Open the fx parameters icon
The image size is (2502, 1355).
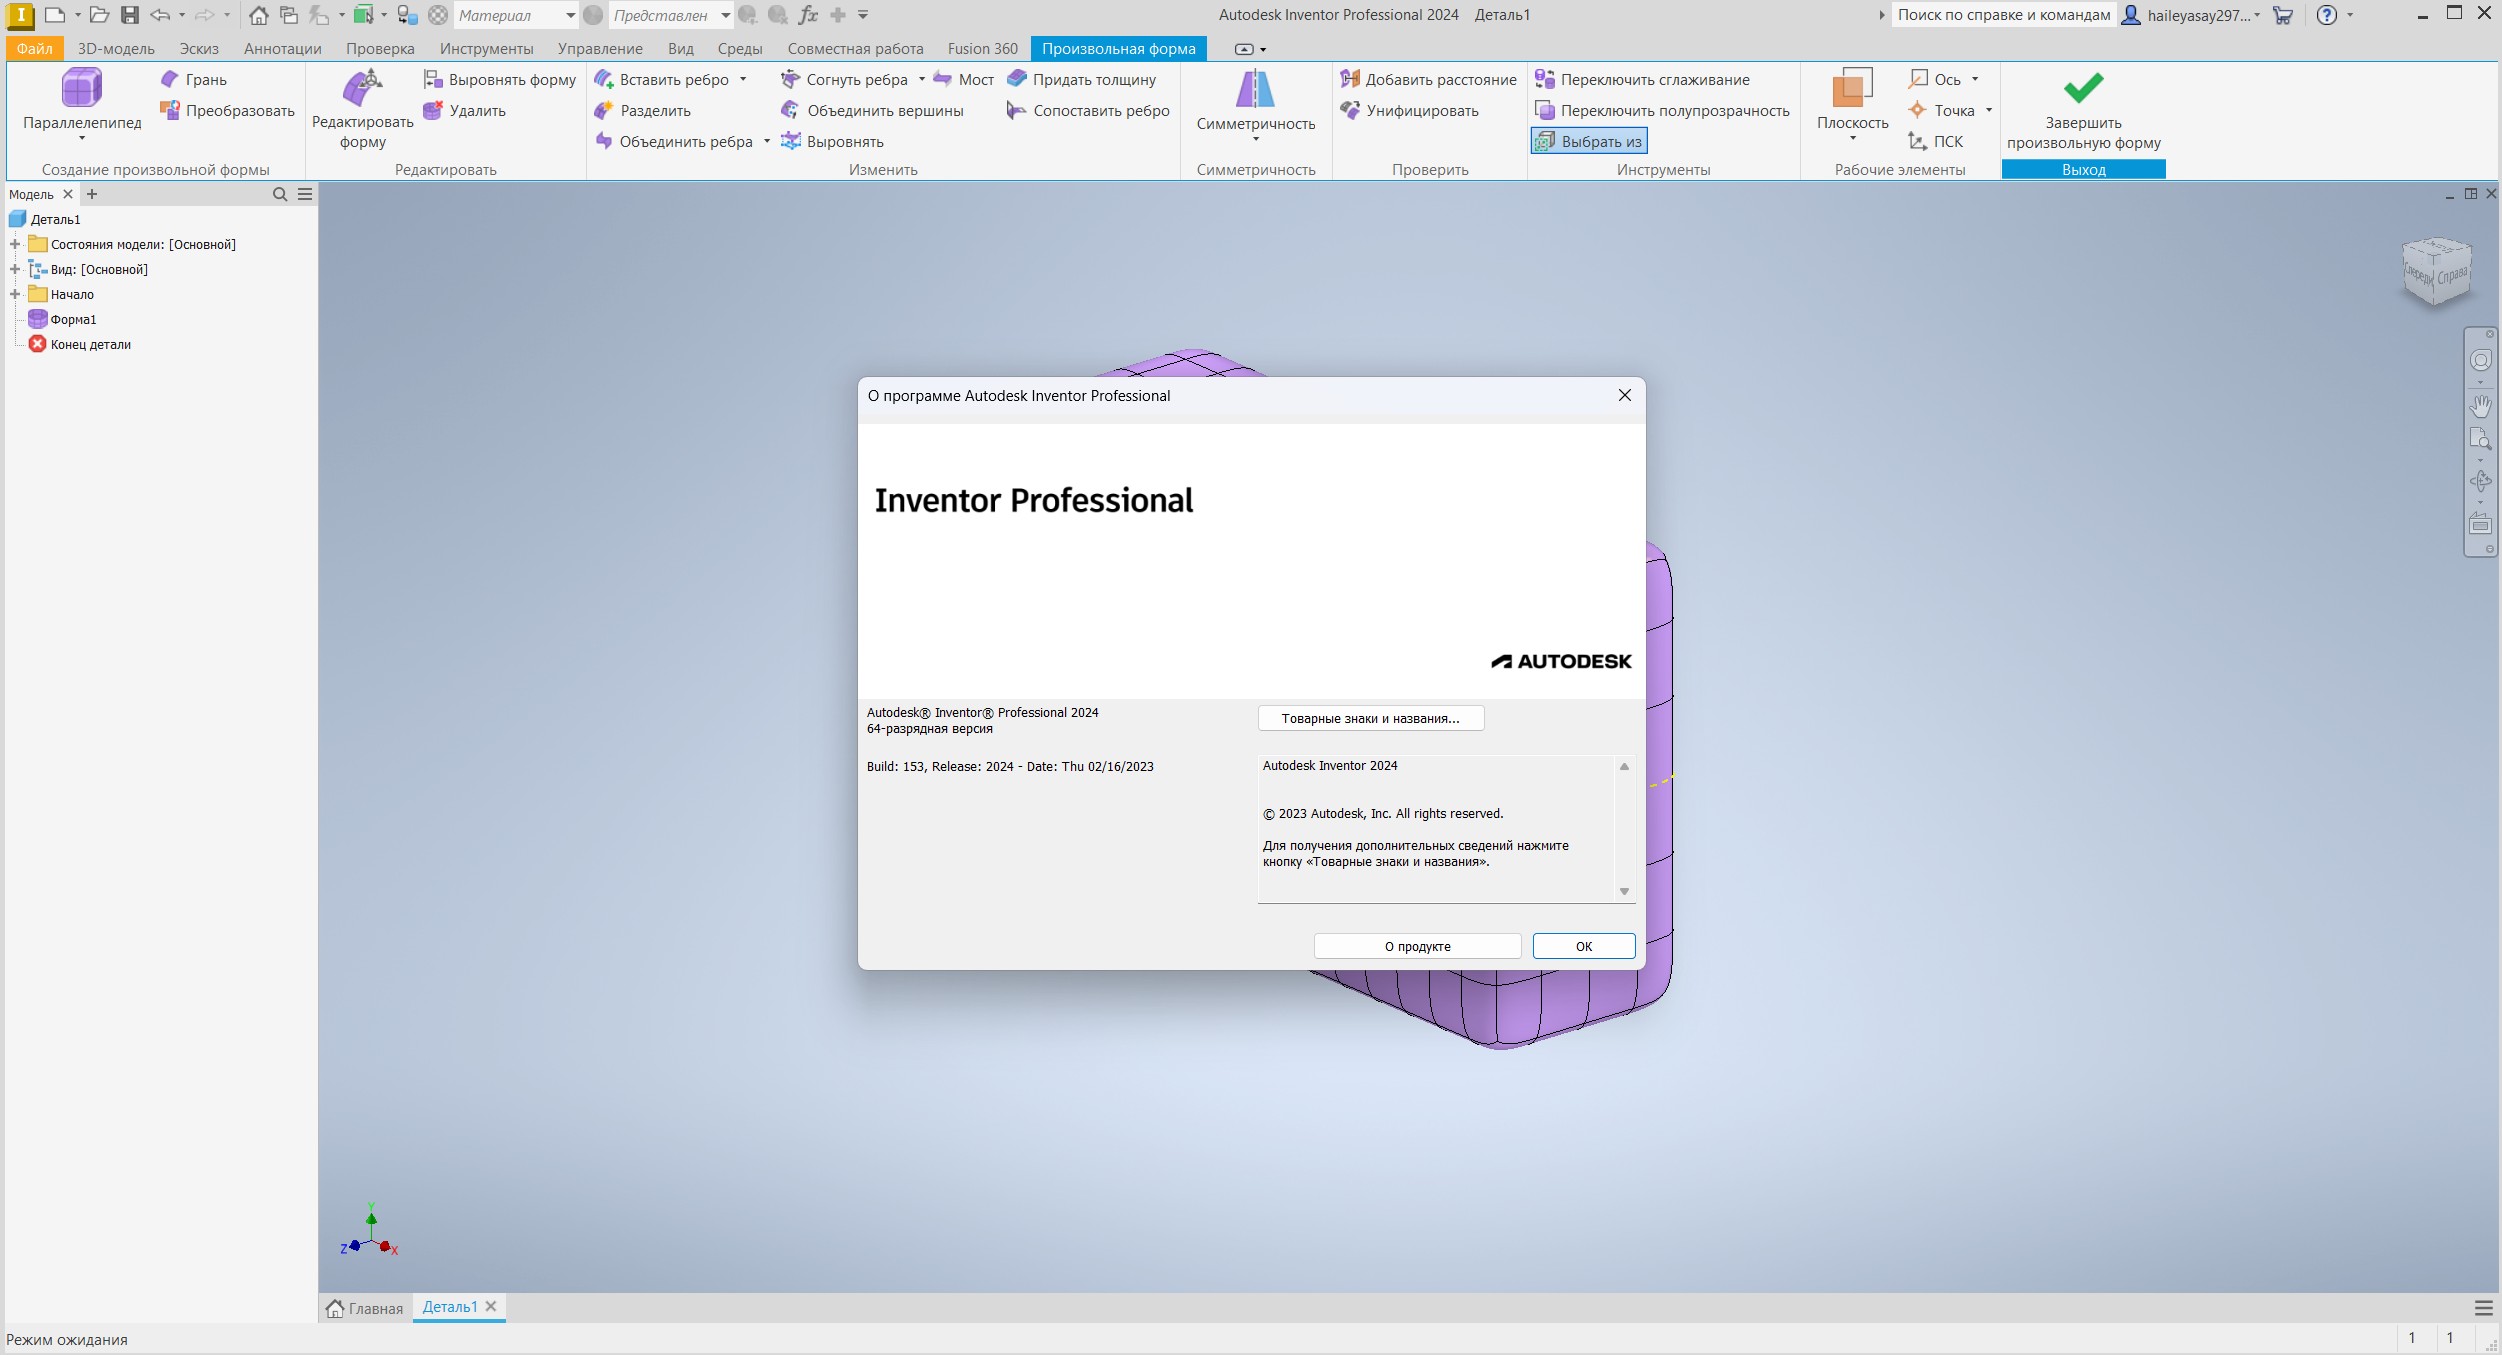pos(808,15)
